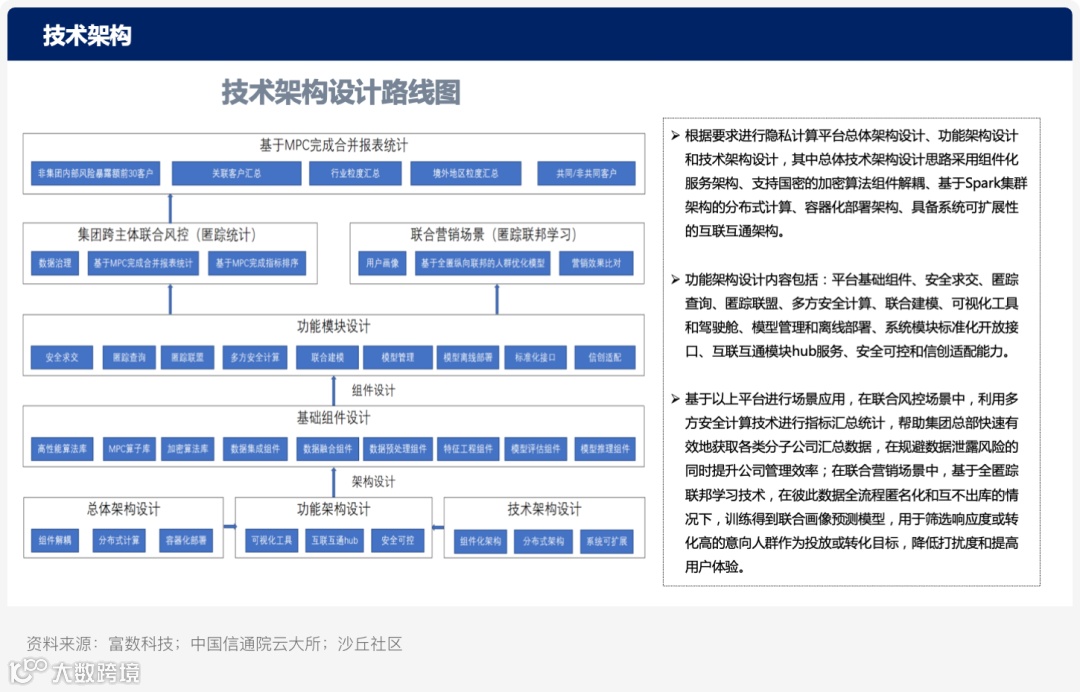Image resolution: width=1080 pixels, height=692 pixels.
Task: Select the 关联客户汇总 box
Action: pyautogui.click(x=236, y=173)
